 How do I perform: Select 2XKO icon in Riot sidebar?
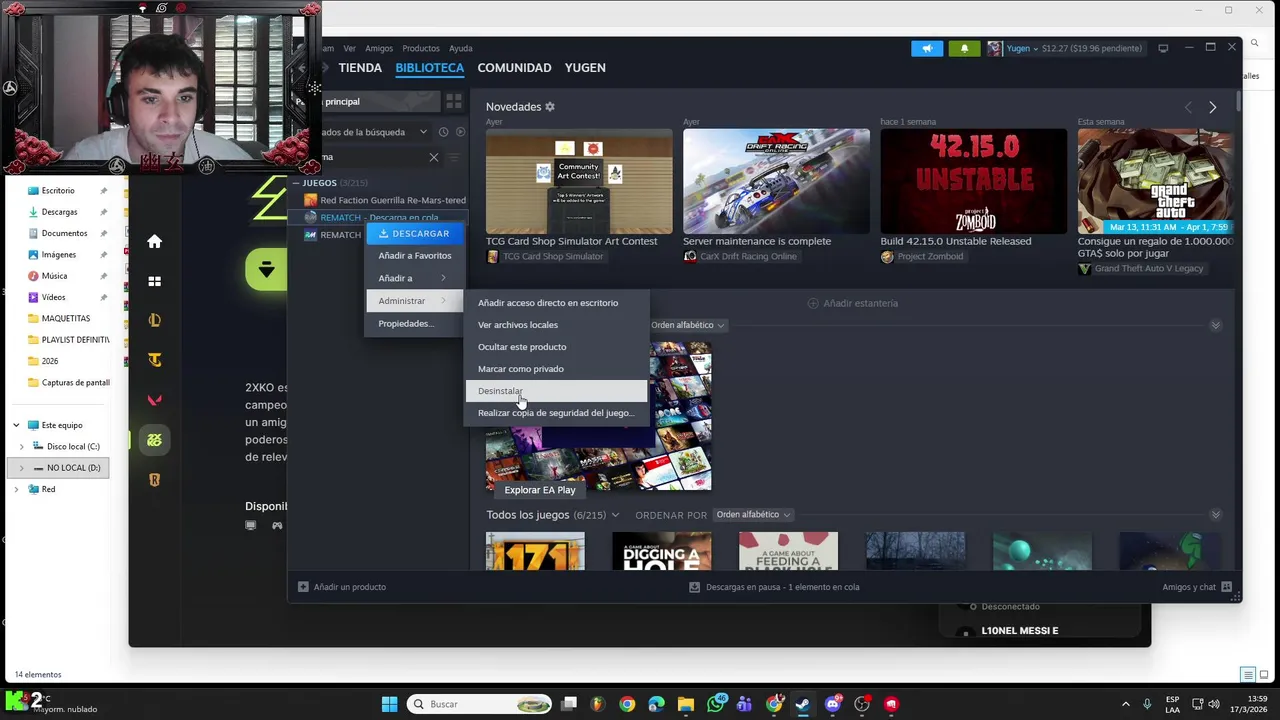pyautogui.click(x=154, y=440)
